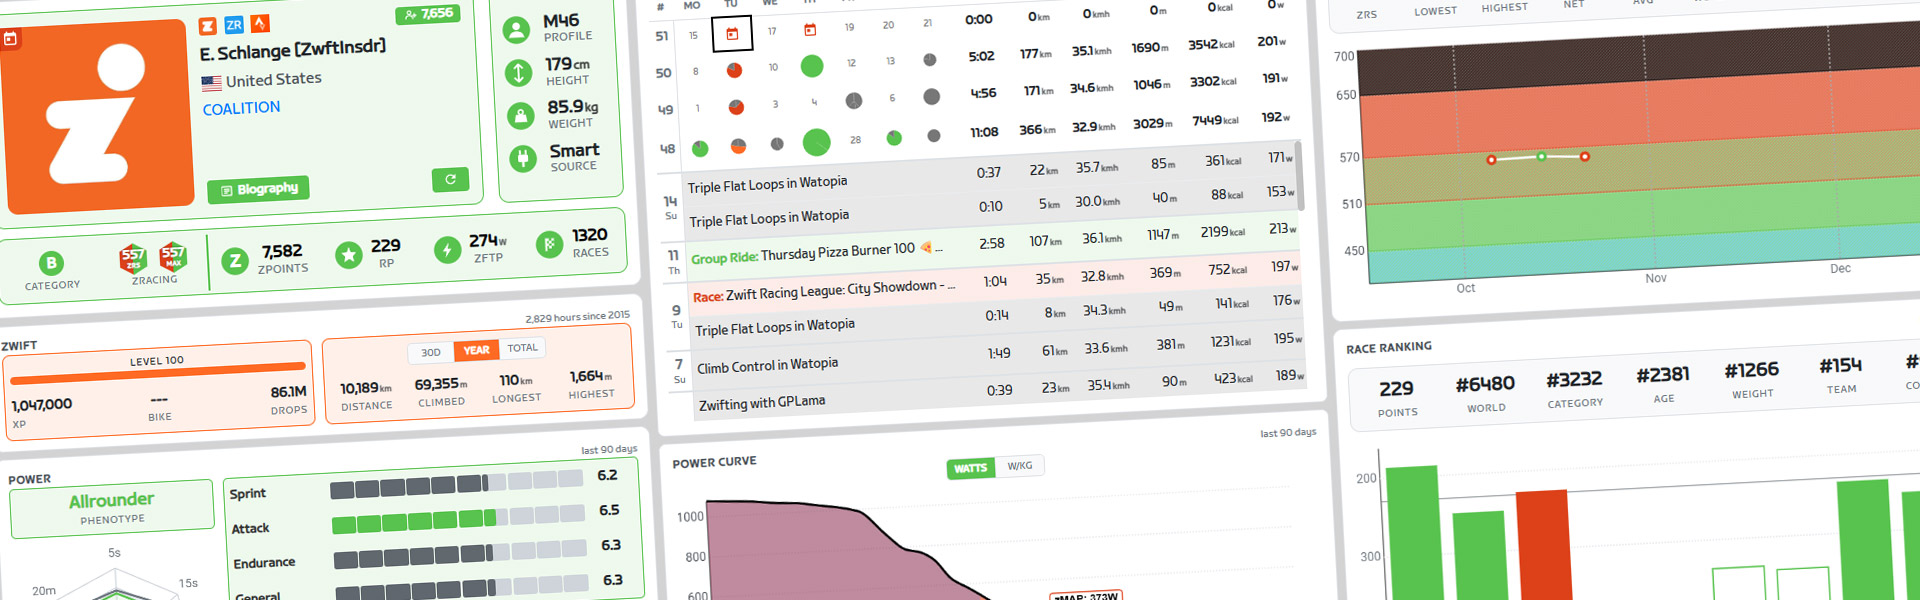Click the Allrounder phenotype box

tap(112, 507)
